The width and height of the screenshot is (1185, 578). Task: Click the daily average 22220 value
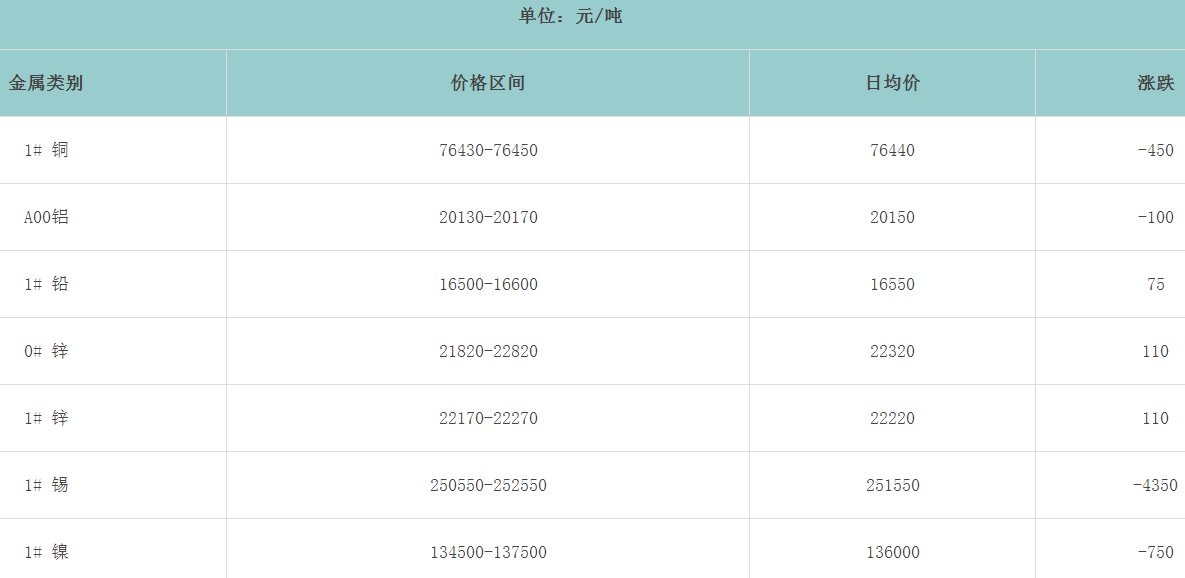[892, 418]
